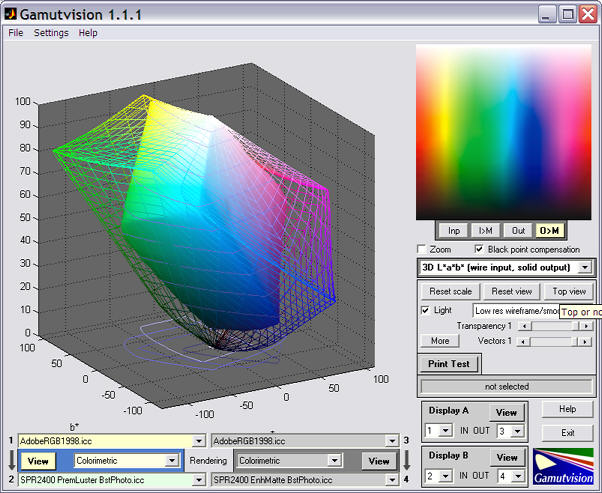Click the Help button at right
Viewport: 602px width, 493px height.
pyautogui.click(x=567, y=409)
